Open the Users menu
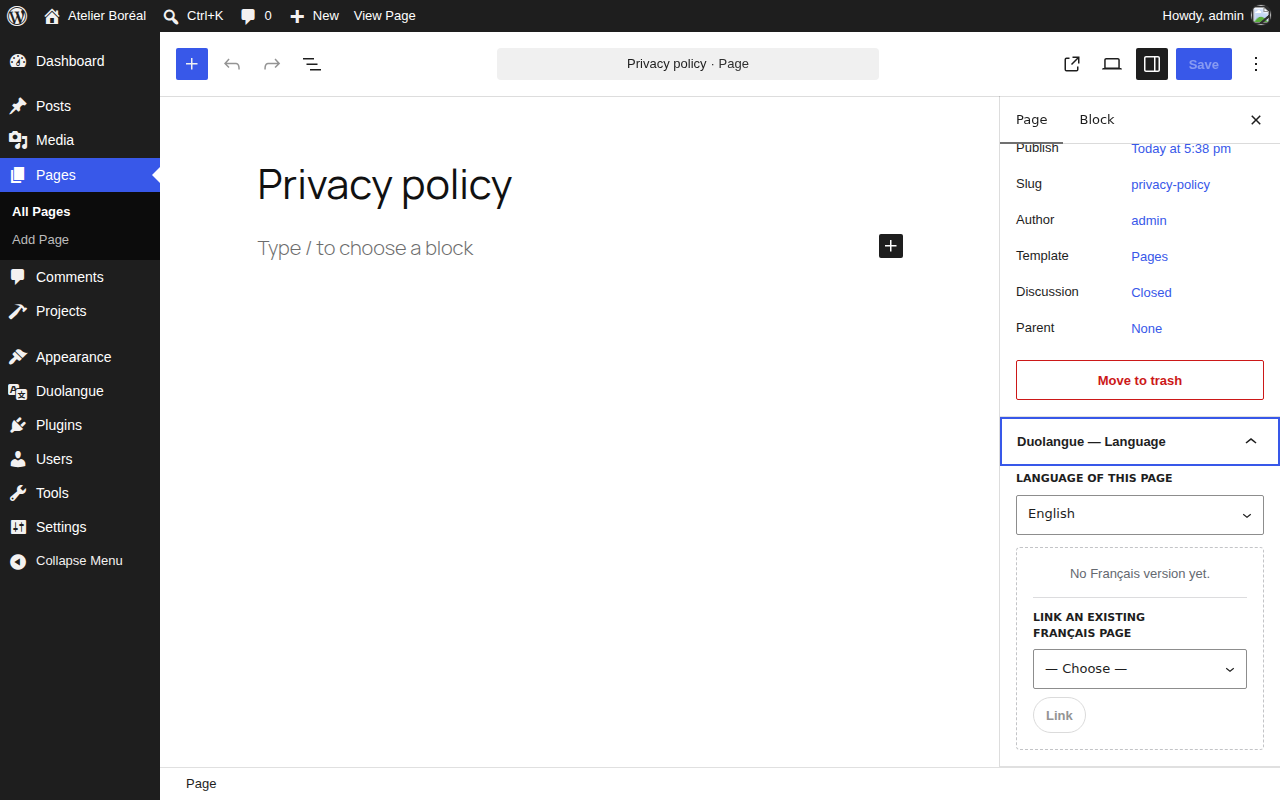Image resolution: width=1280 pixels, height=800 pixels. (80, 459)
